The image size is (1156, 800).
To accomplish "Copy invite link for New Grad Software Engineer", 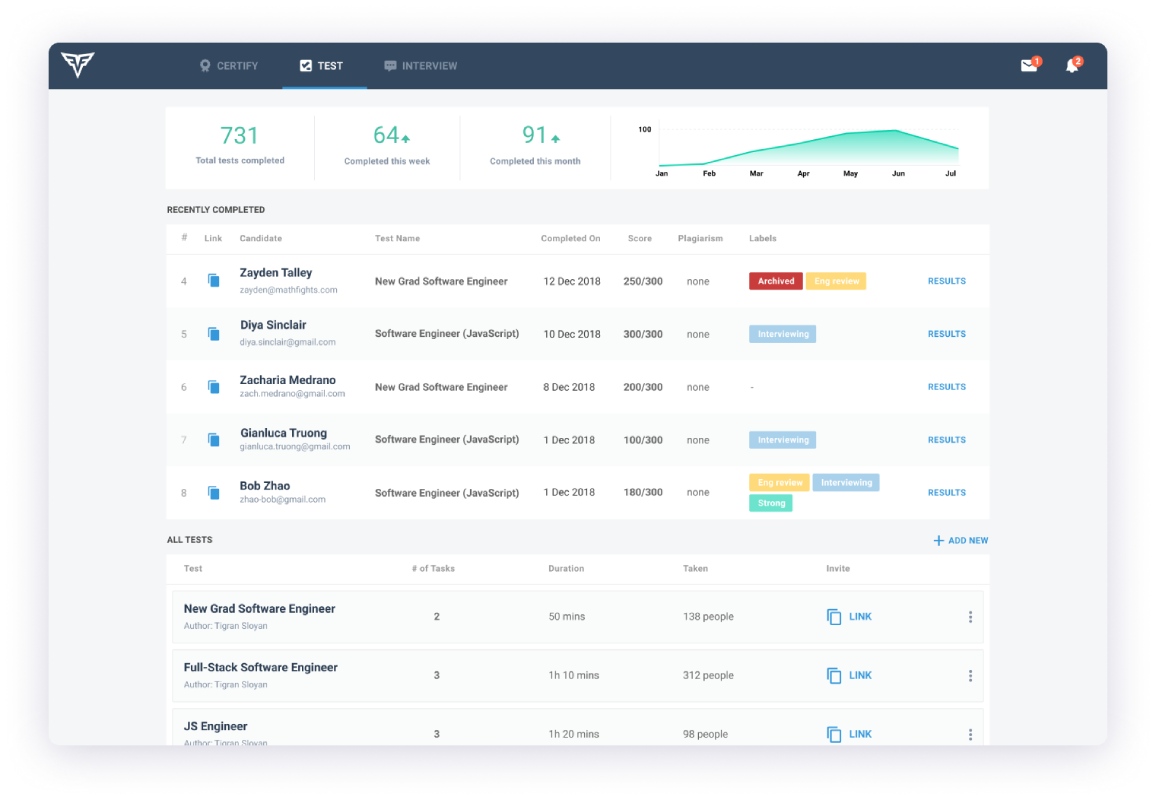I will pos(849,616).
